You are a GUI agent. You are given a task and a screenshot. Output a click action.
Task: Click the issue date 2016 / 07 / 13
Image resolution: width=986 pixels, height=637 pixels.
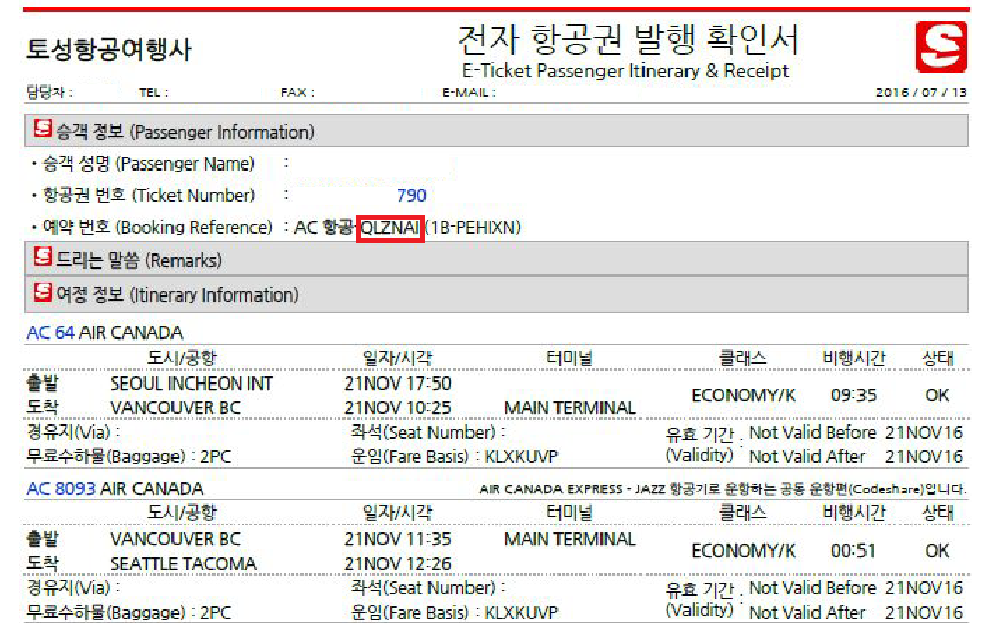[x=921, y=93]
